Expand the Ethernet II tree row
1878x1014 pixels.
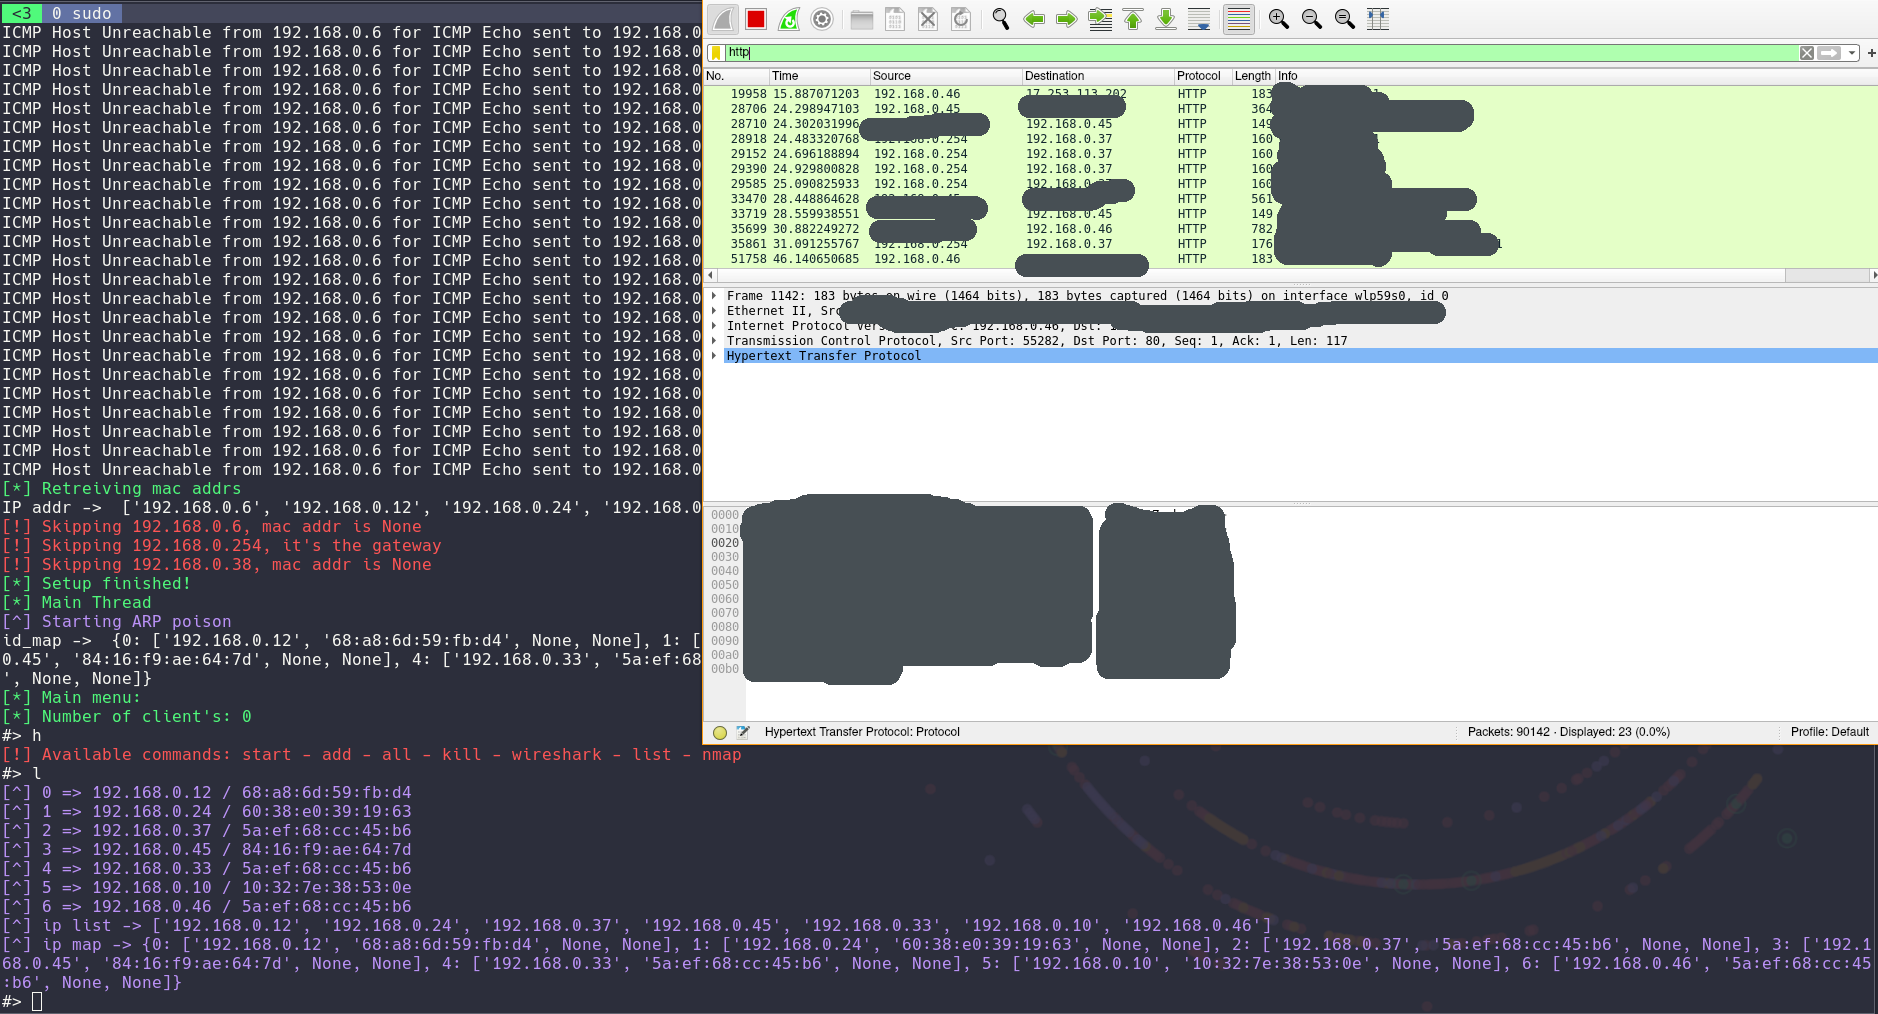(x=714, y=311)
